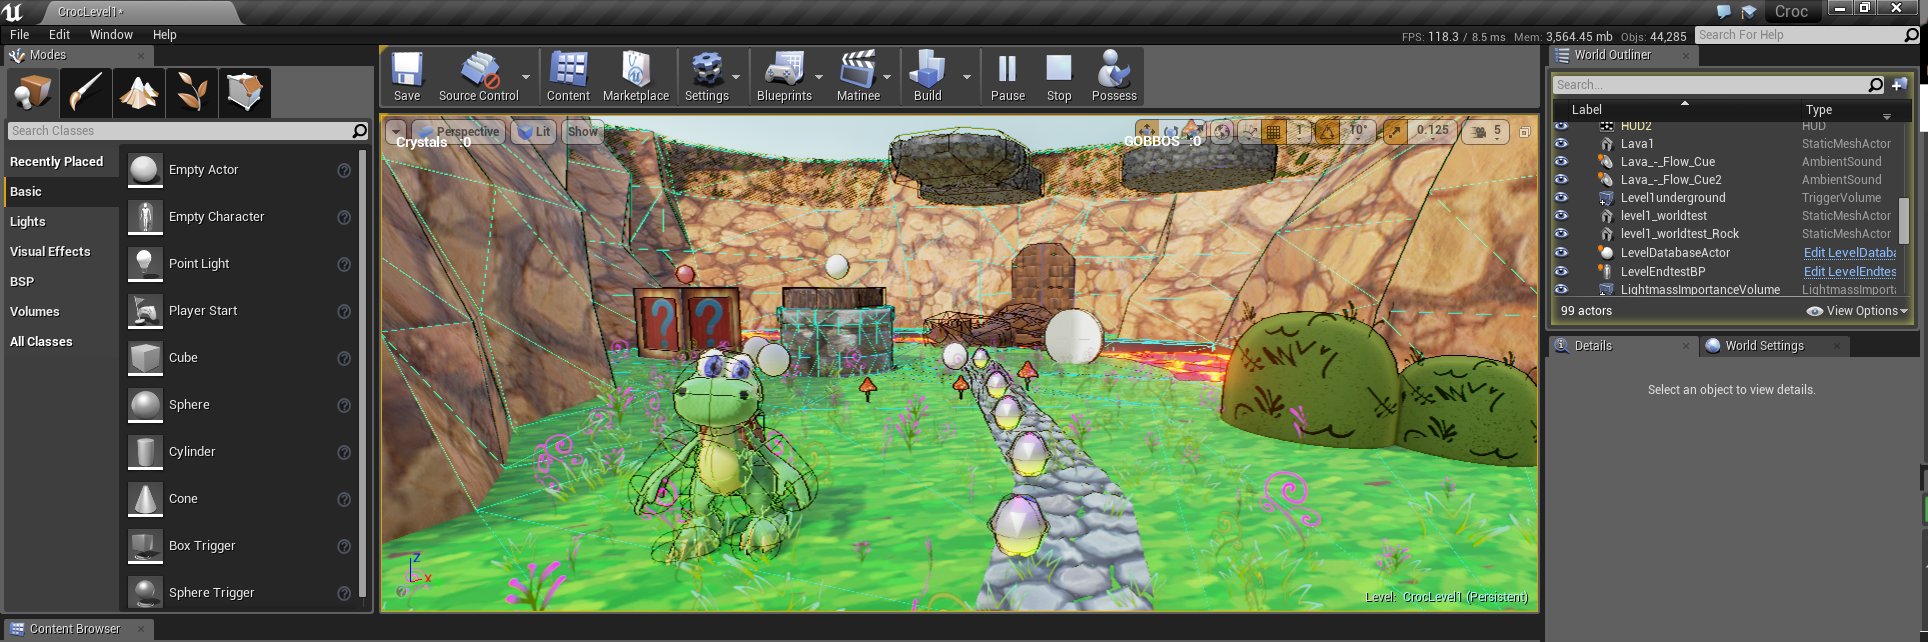Open scale snap dropdown showing 0.125
1928x642 pixels.
(1432, 131)
